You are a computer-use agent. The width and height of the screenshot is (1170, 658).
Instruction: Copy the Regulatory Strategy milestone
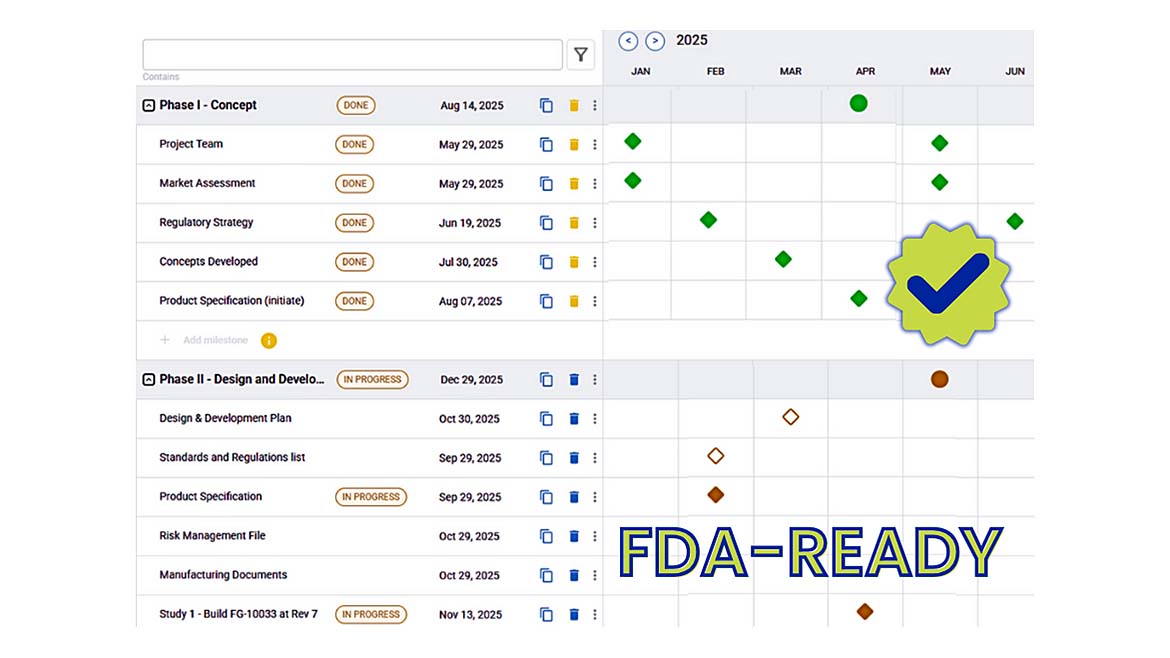[546, 222]
